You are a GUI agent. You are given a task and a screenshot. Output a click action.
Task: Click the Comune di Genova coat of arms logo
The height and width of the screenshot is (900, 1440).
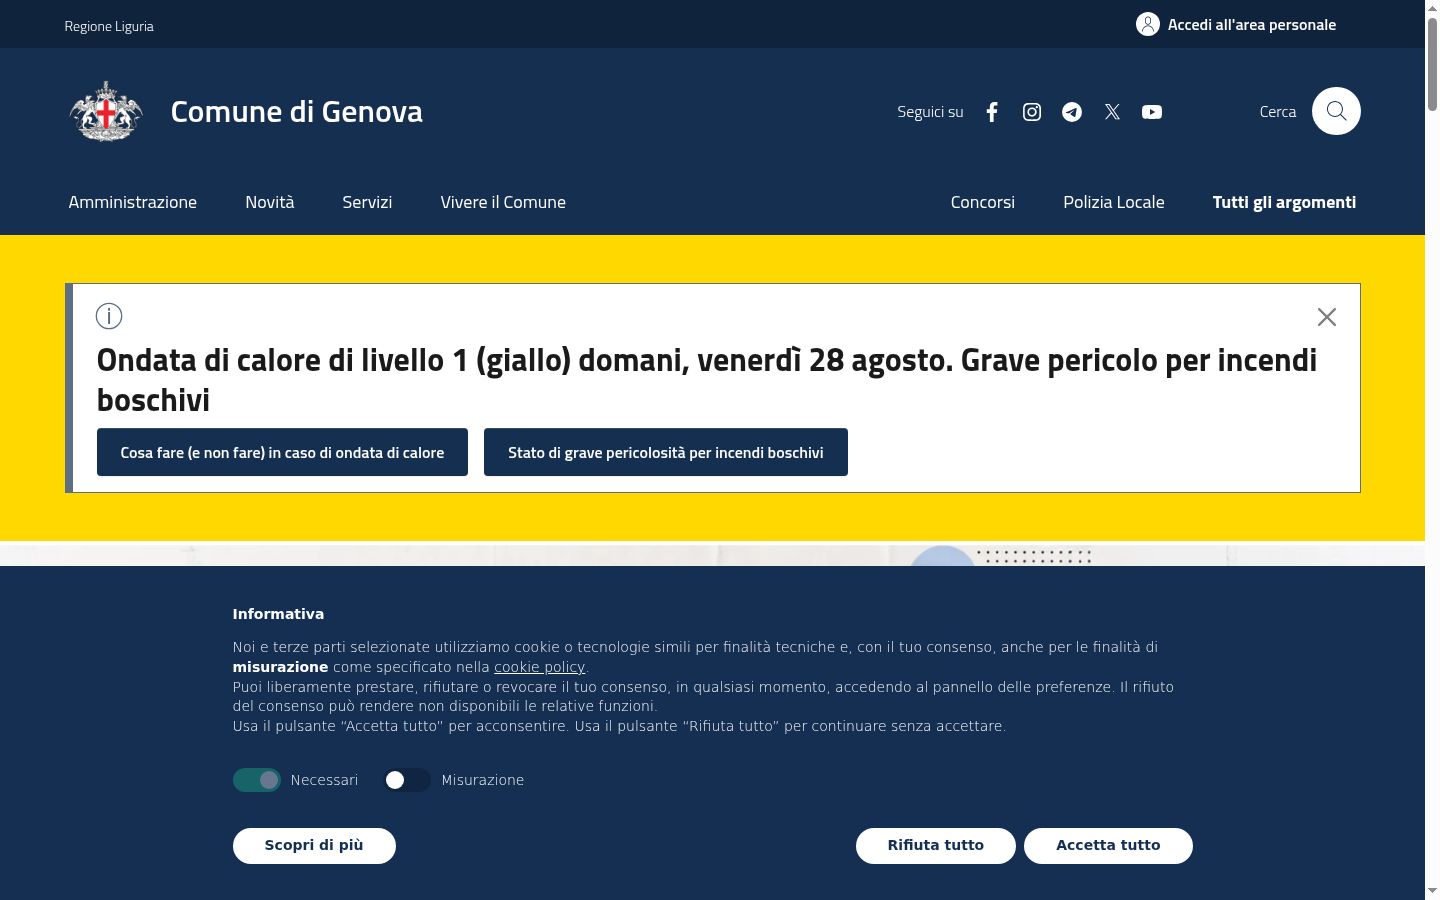(106, 111)
